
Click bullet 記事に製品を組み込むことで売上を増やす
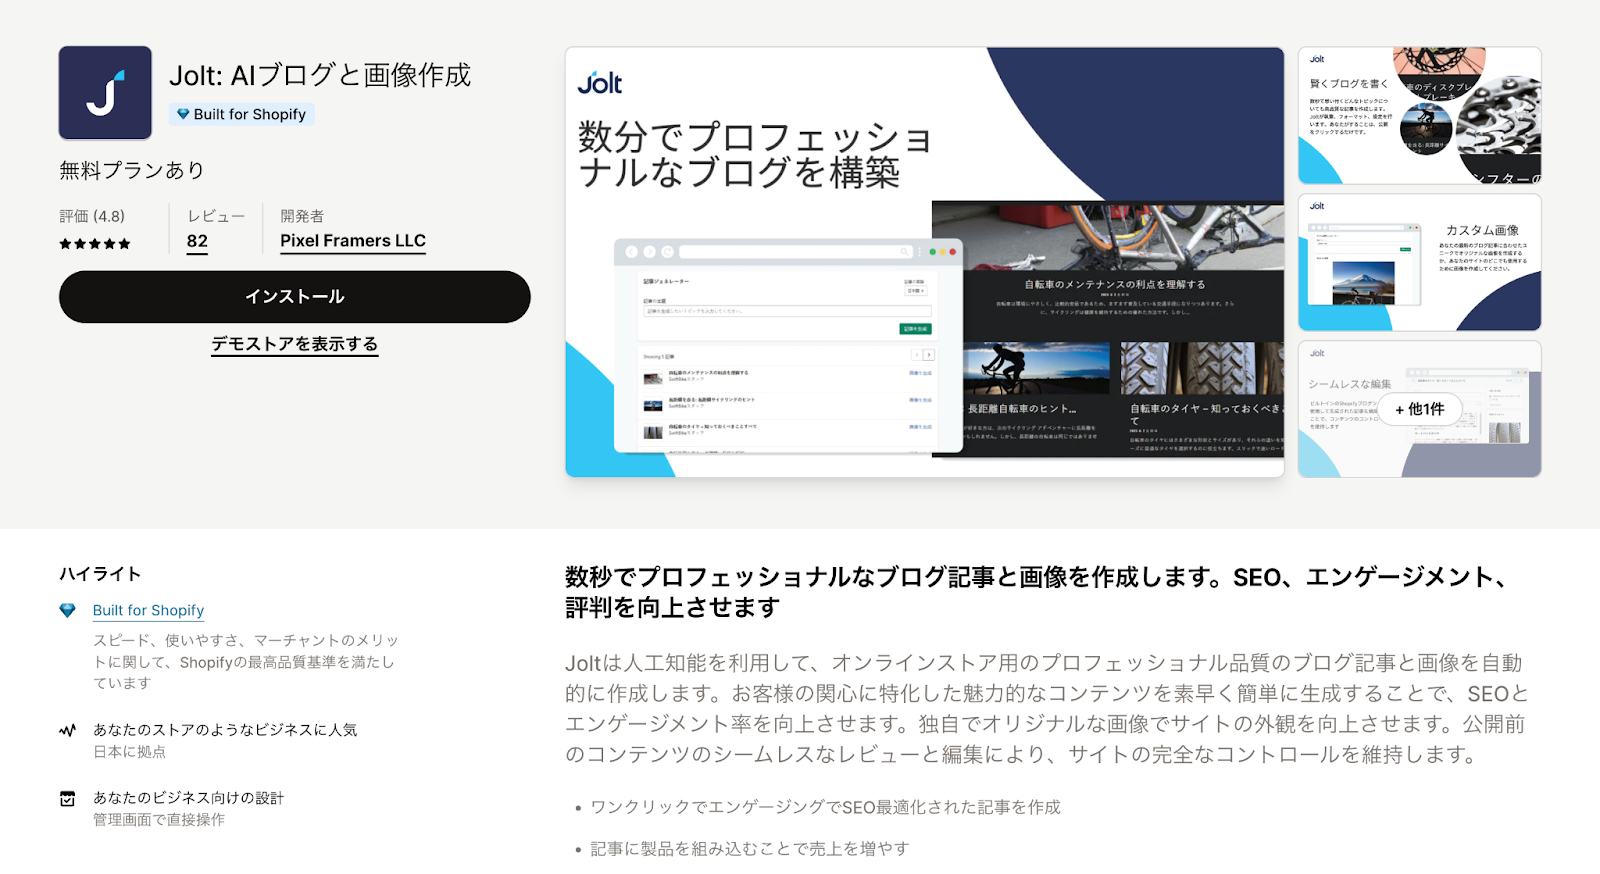click(x=750, y=849)
